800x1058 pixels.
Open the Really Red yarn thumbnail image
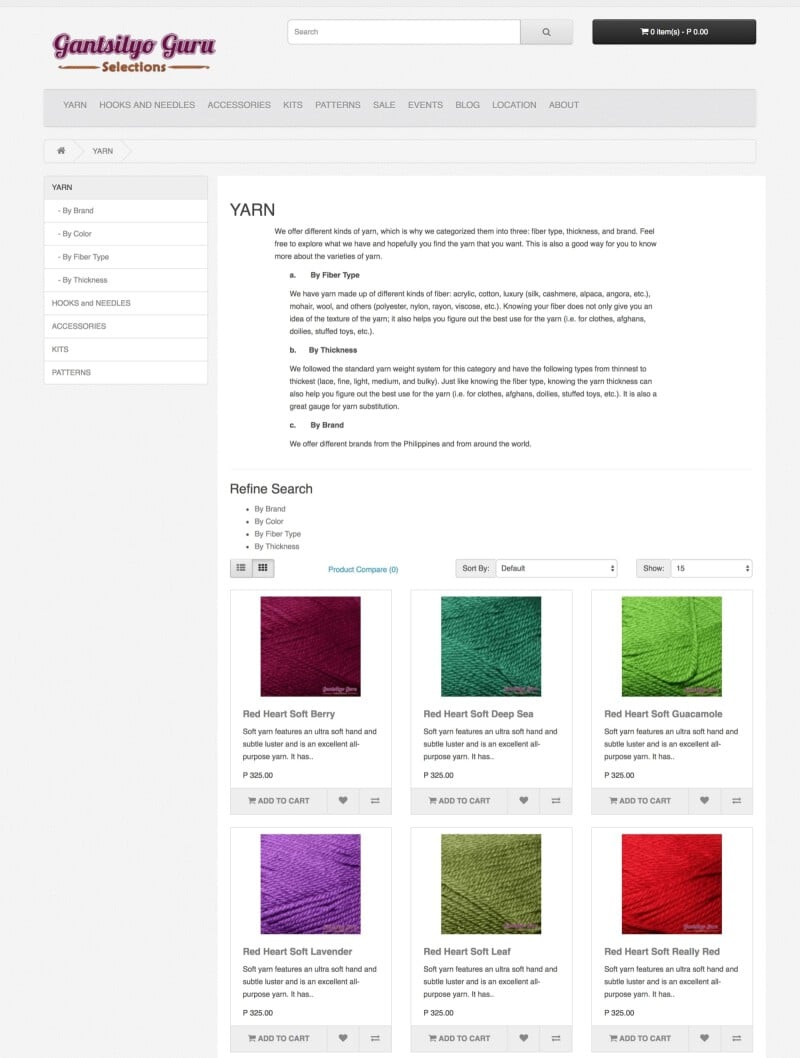tap(672, 884)
